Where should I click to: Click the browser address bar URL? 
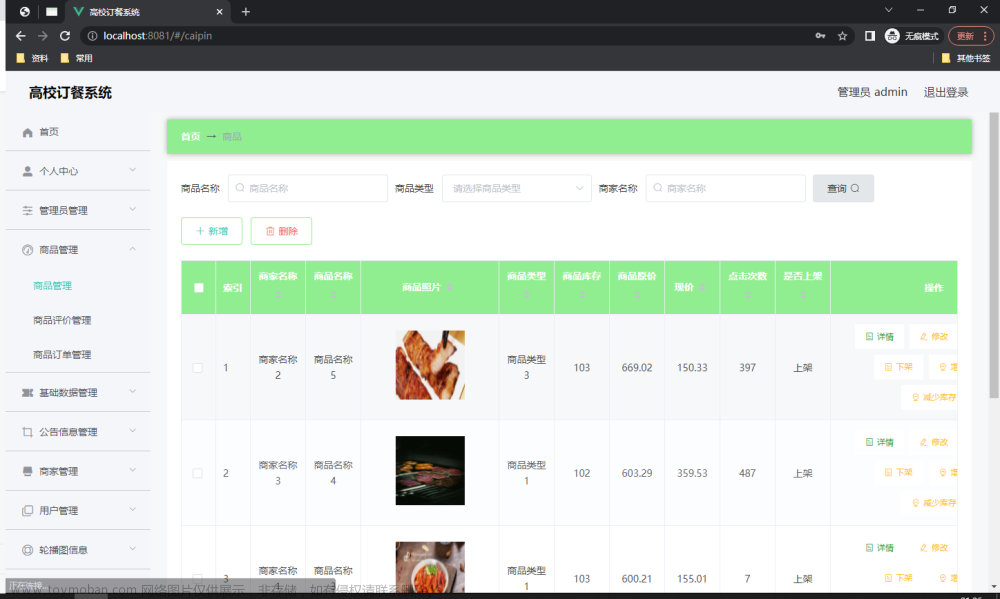pos(158,36)
